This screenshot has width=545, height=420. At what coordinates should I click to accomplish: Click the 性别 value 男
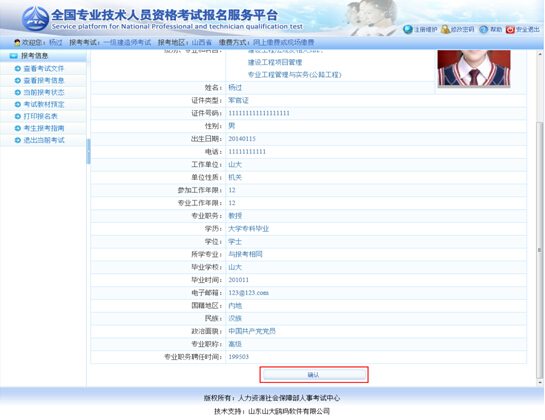click(231, 126)
